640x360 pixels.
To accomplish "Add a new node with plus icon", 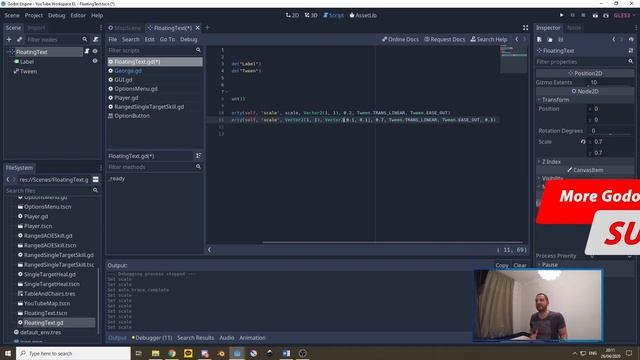I will (9, 40).
